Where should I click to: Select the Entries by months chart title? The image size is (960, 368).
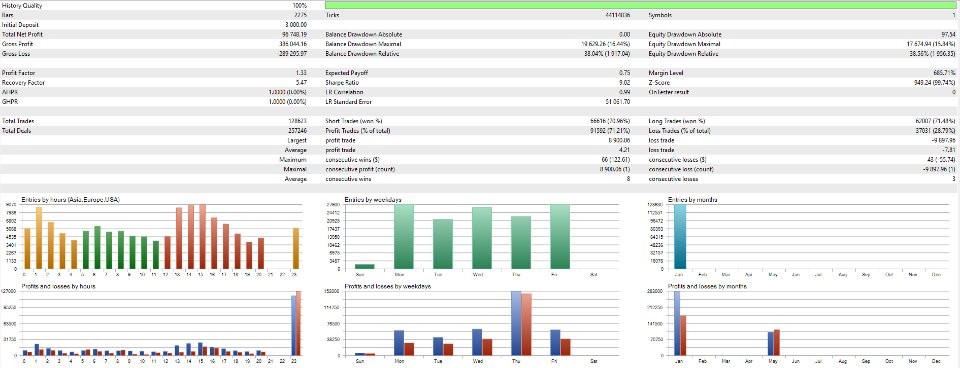coord(693,200)
